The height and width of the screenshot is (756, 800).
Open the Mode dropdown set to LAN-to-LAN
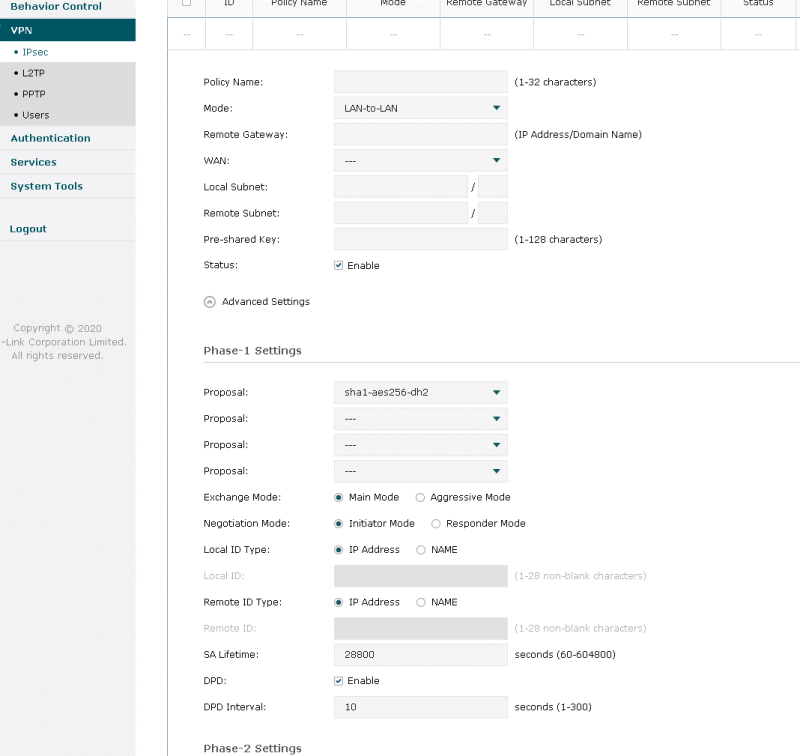coord(420,108)
